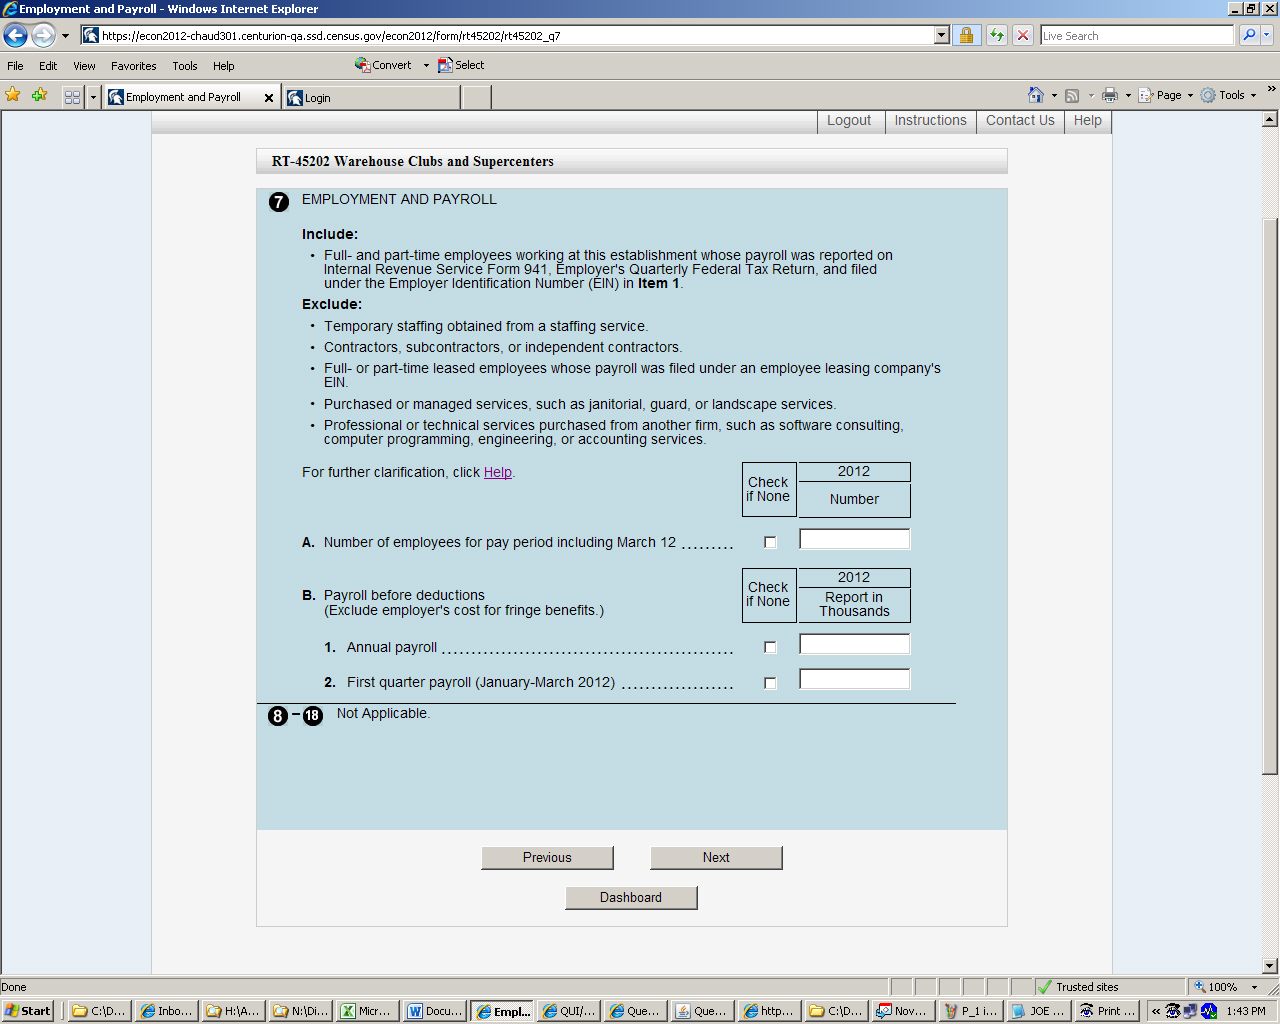1280x1024 pixels.
Task: Expand the Print options dropdown
Action: click(x=1128, y=95)
